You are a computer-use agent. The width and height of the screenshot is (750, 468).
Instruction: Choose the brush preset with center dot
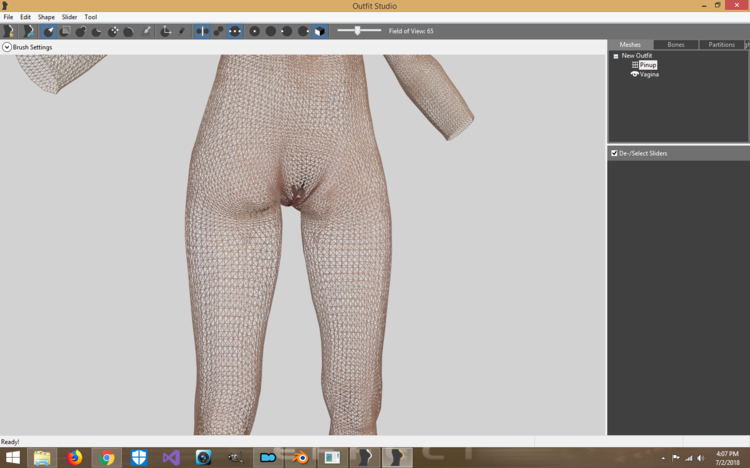tap(254, 31)
